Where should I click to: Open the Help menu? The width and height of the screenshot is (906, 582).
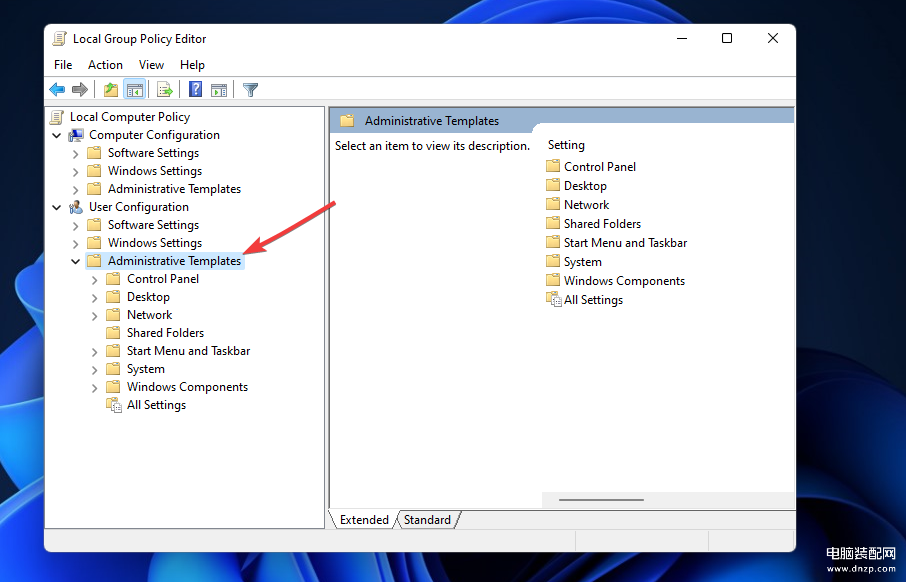pyautogui.click(x=192, y=65)
